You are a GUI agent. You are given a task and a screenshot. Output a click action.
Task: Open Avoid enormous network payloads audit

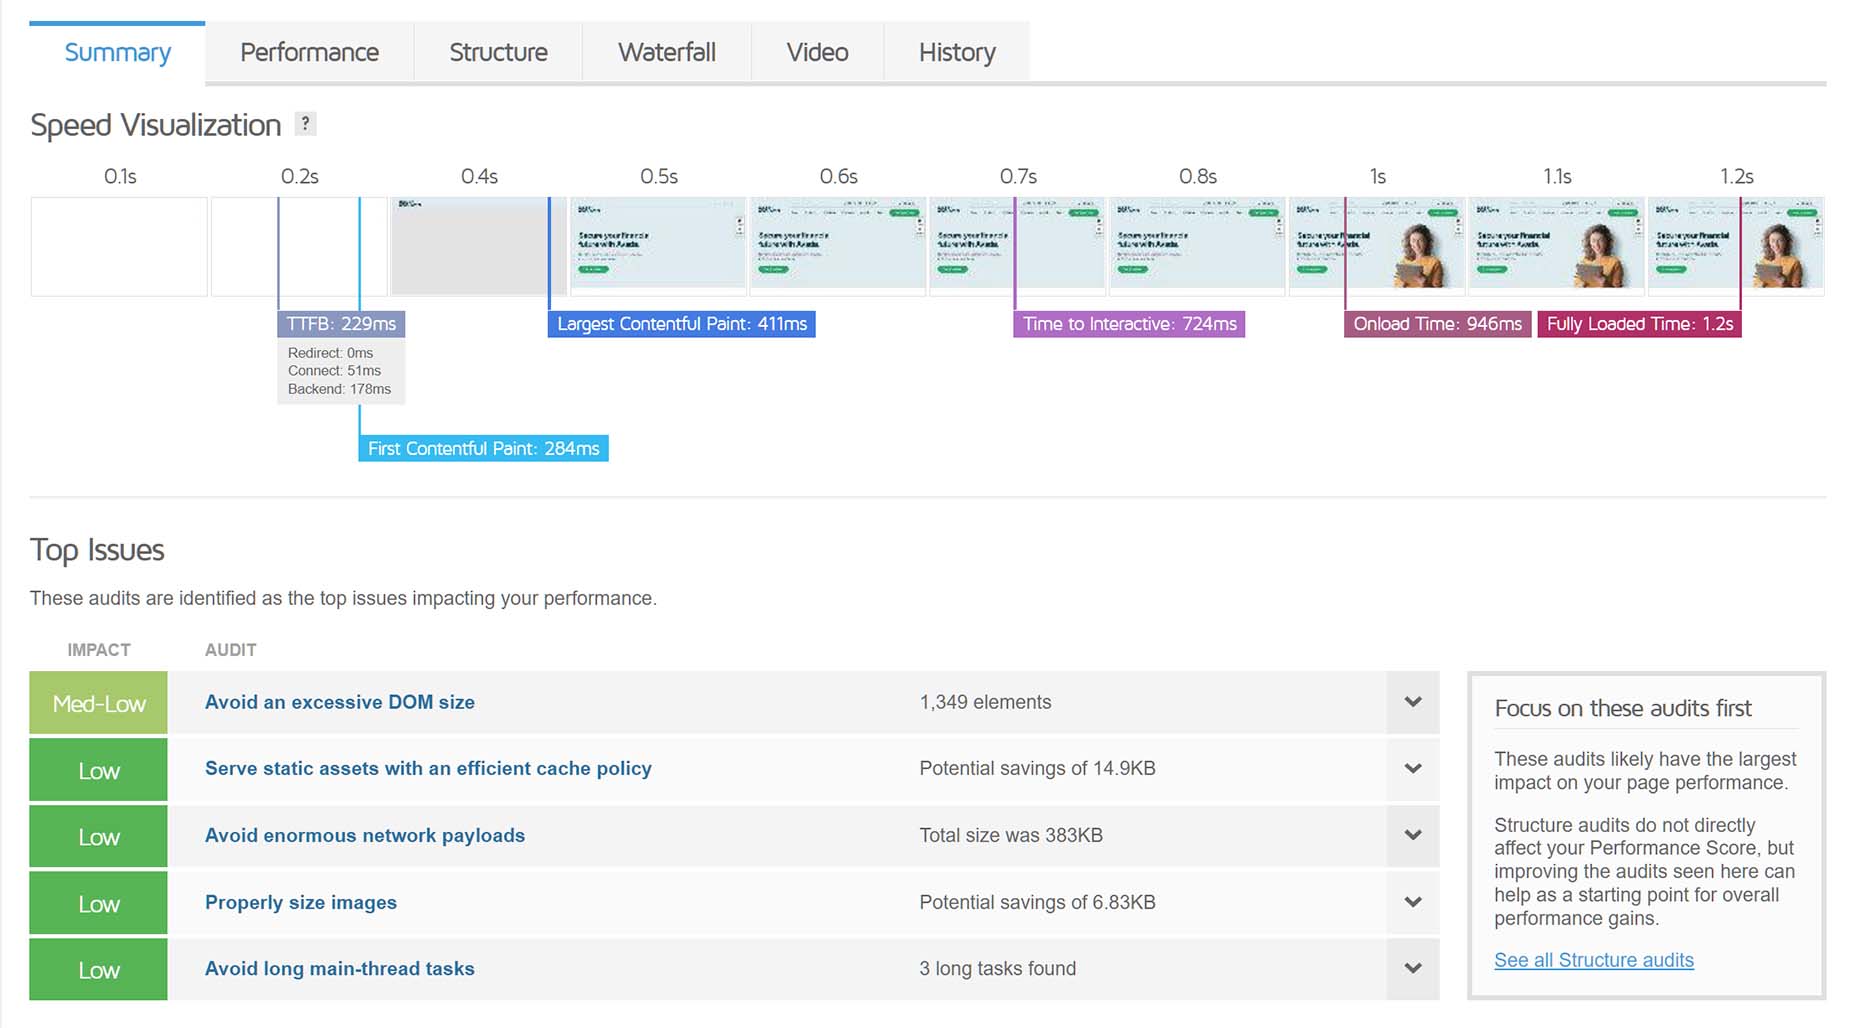click(x=365, y=835)
